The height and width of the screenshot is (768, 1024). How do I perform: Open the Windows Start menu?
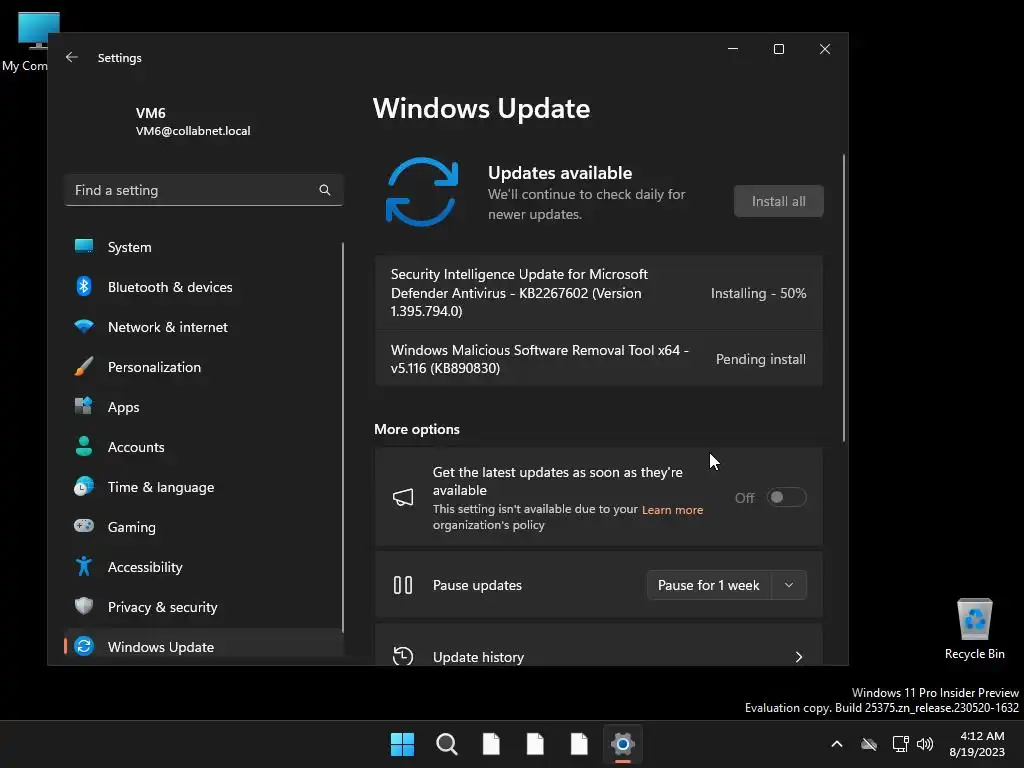tap(402, 744)
